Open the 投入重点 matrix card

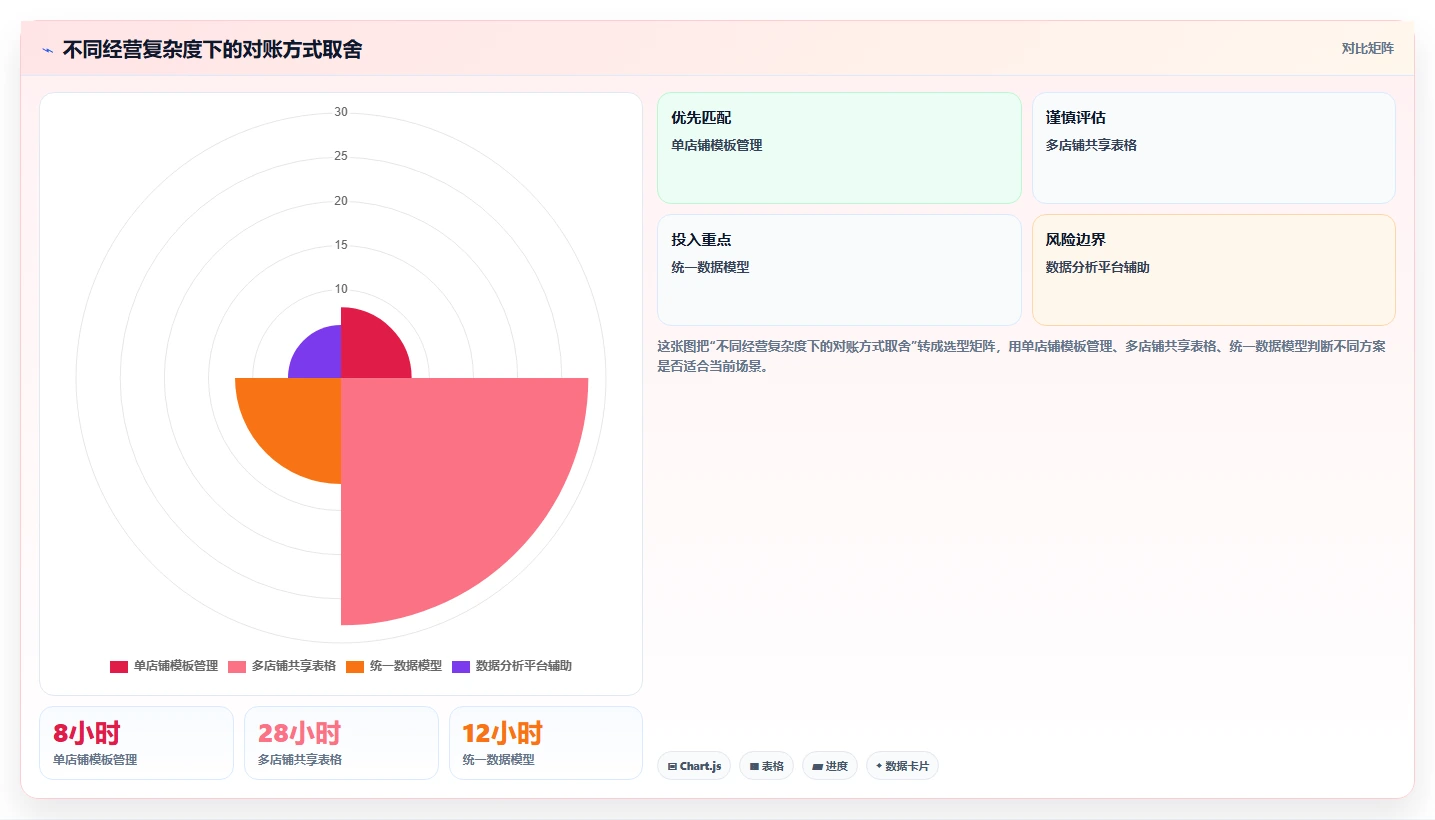[x=839, y=270]
